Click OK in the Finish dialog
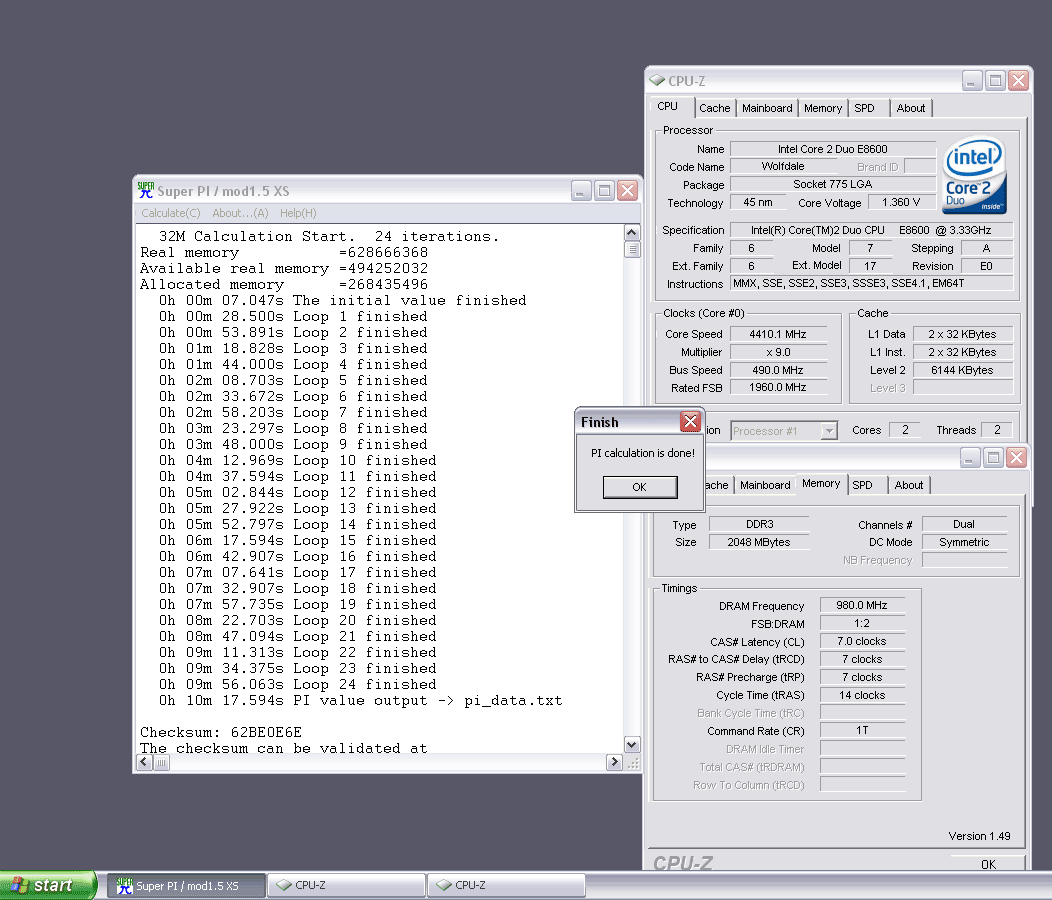Screen dimensions: 1052x900 639,487
